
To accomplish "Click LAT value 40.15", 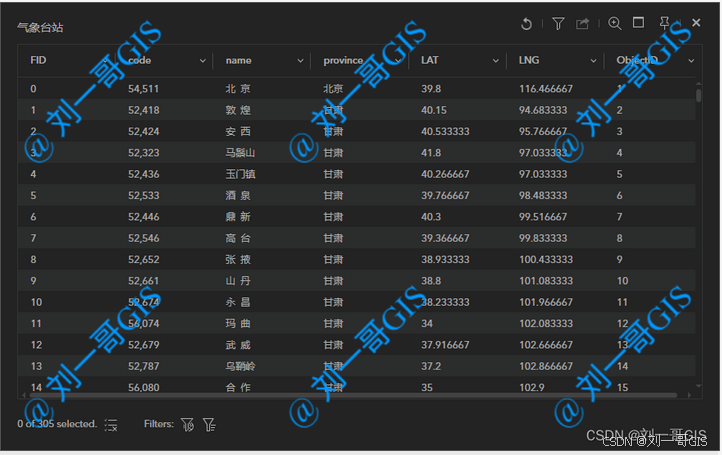I will 434,110.
